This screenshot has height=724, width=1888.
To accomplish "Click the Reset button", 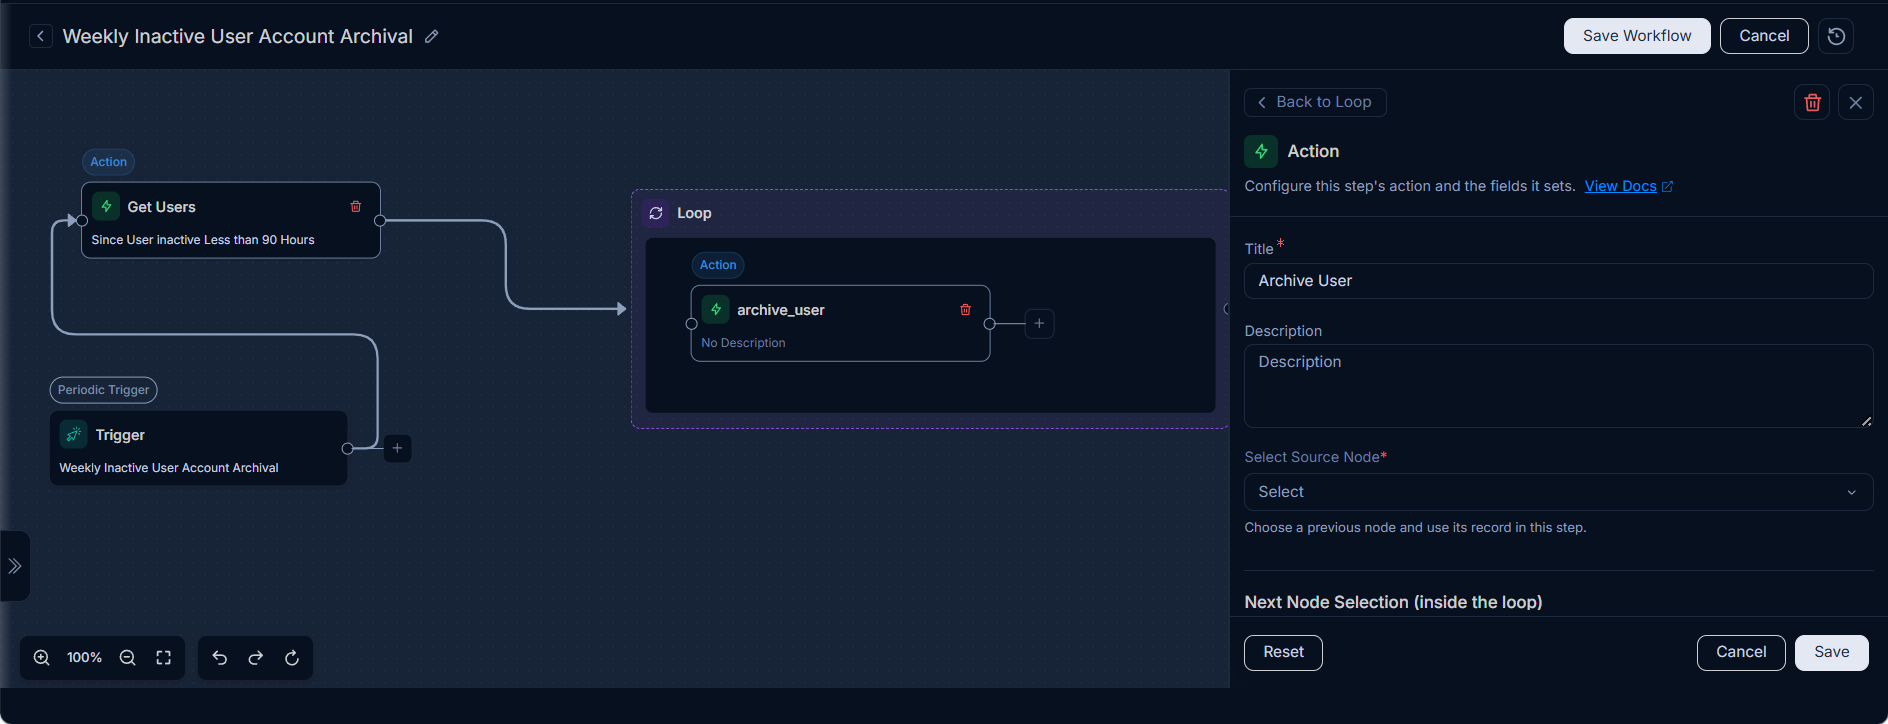I will point(1283,652).
